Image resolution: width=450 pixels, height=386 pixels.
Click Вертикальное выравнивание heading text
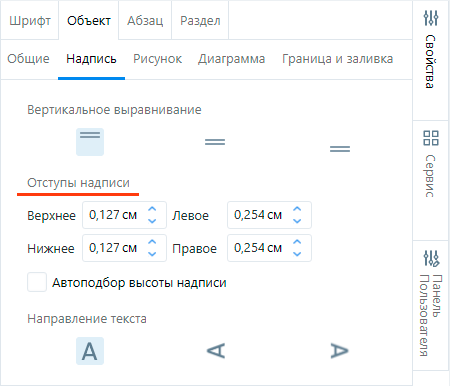pos(114,110)
